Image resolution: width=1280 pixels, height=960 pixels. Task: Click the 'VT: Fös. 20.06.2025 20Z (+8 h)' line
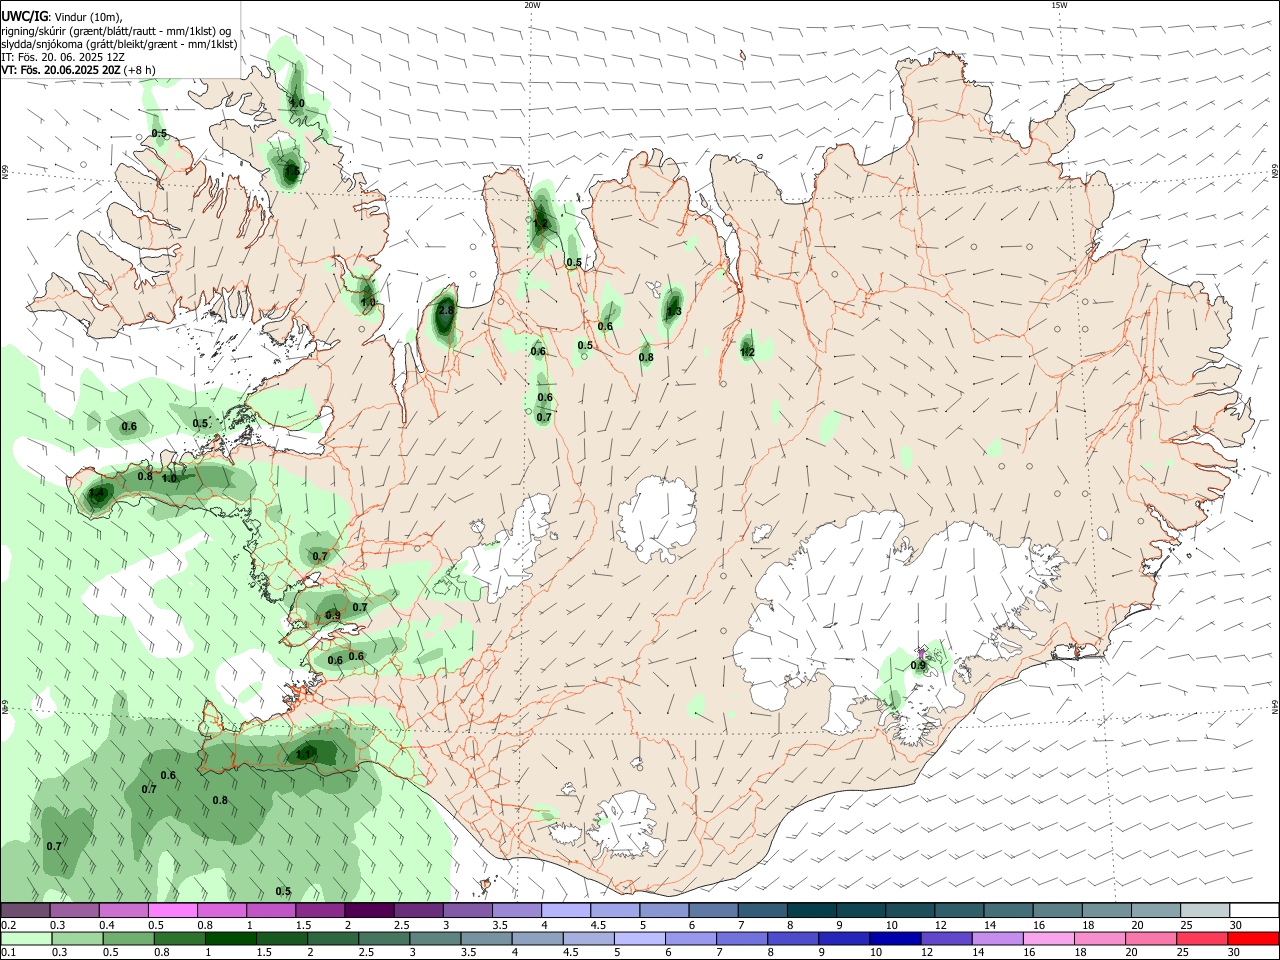pyautogui.click(x=78, y=70)
